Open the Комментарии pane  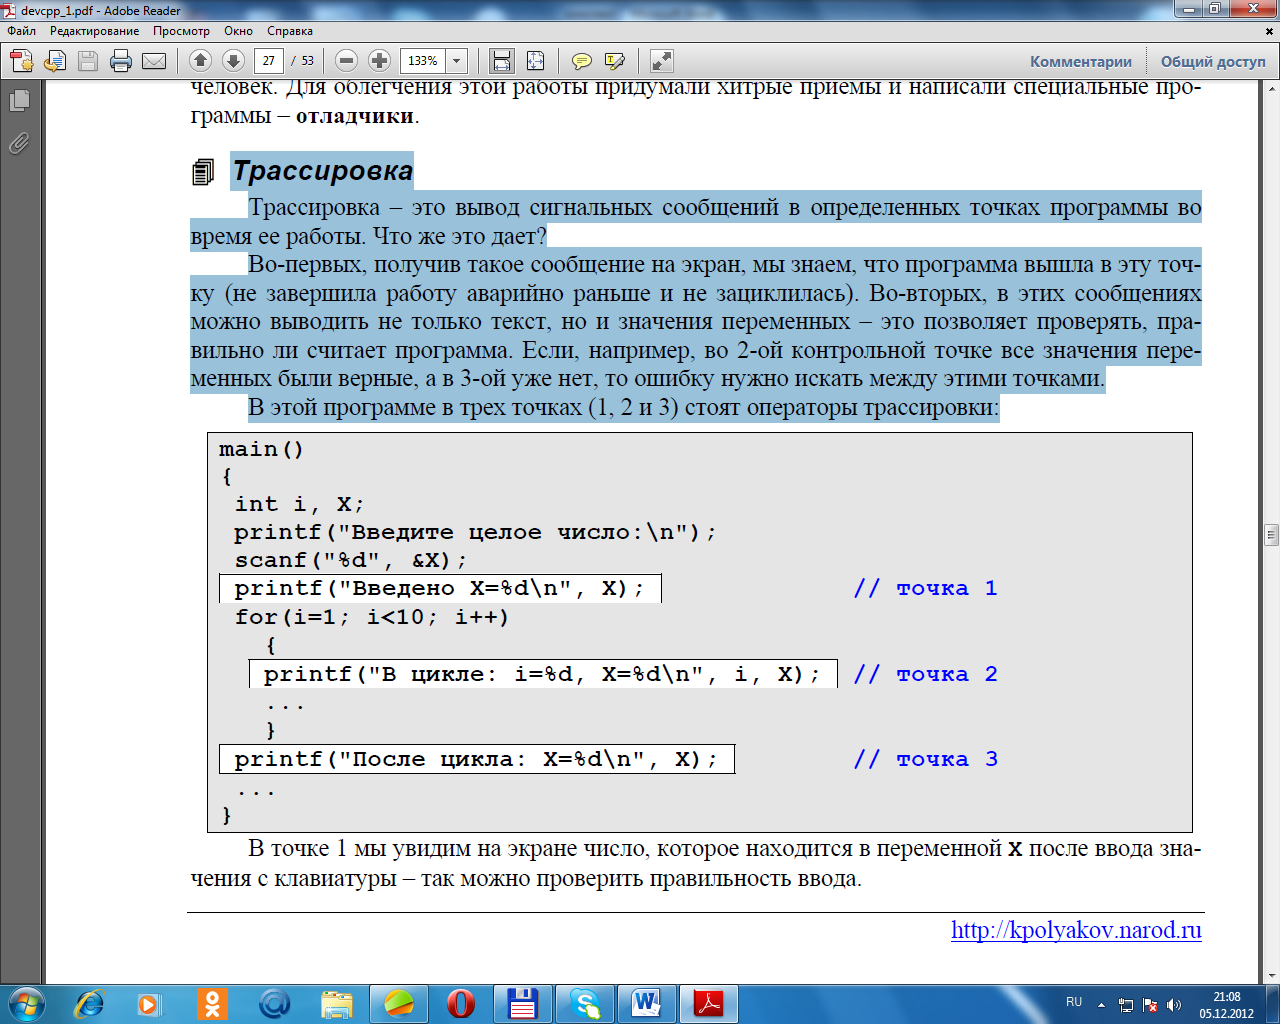pos(1081,62)
